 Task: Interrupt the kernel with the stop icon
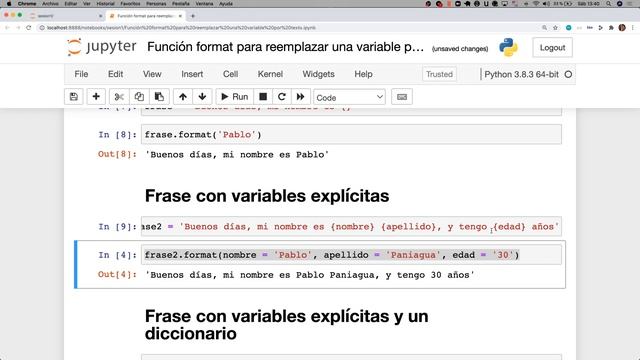tap(263, 97)
